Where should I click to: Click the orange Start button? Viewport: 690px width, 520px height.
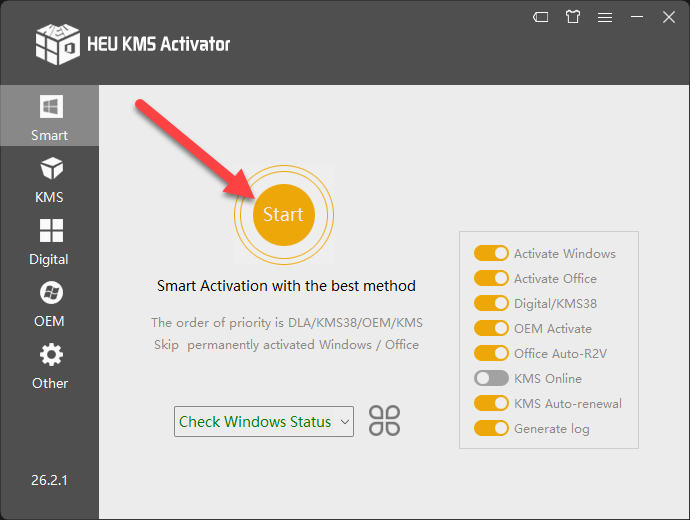(x=284, y=215)
